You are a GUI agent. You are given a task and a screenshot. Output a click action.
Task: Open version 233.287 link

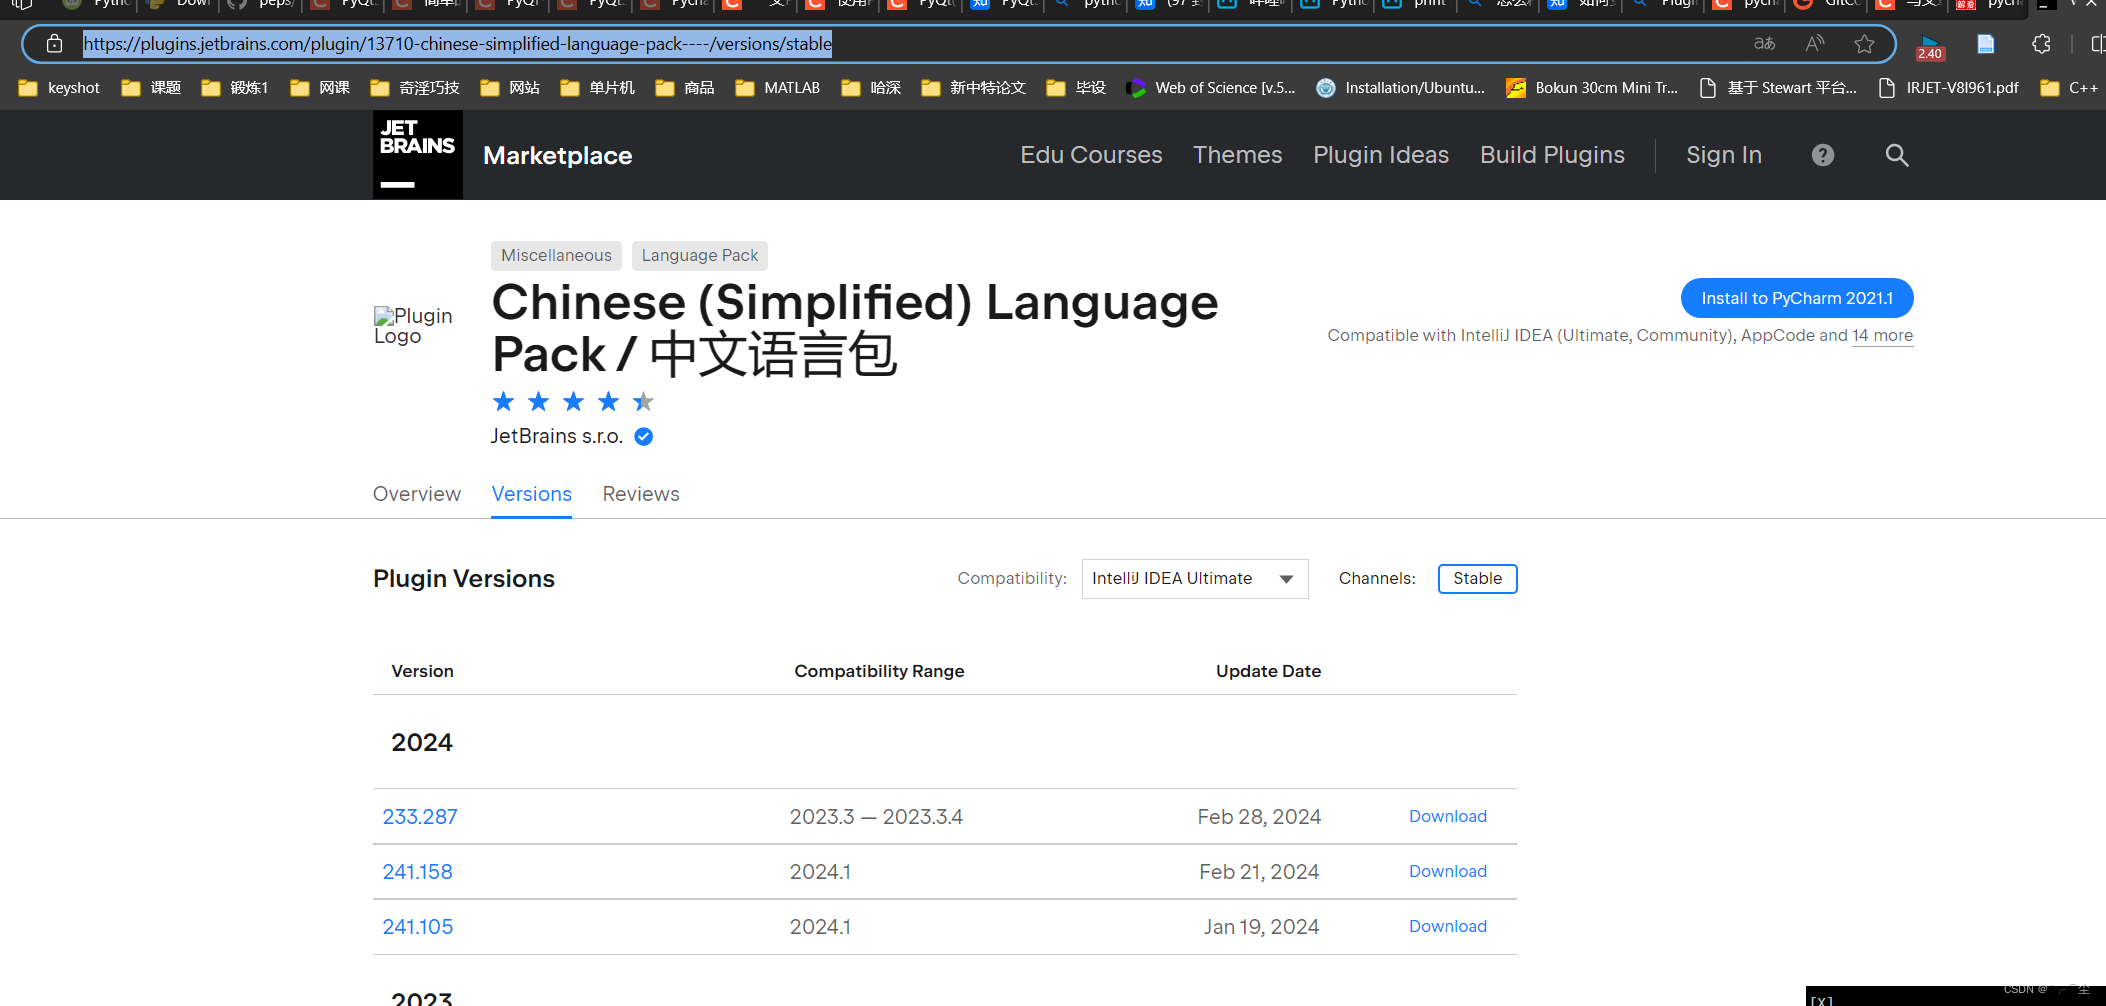[420, 816]
